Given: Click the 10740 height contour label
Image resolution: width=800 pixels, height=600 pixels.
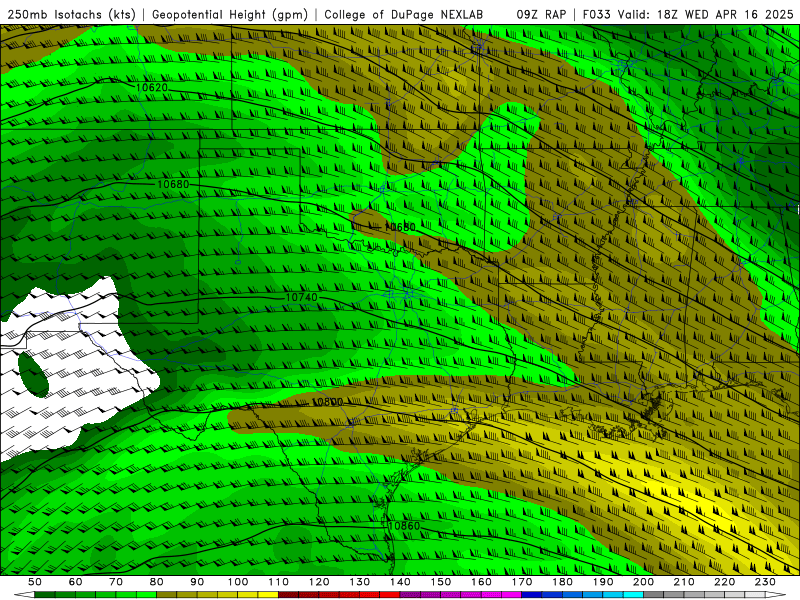Looking at the screenshot, I should click(301, 297).
